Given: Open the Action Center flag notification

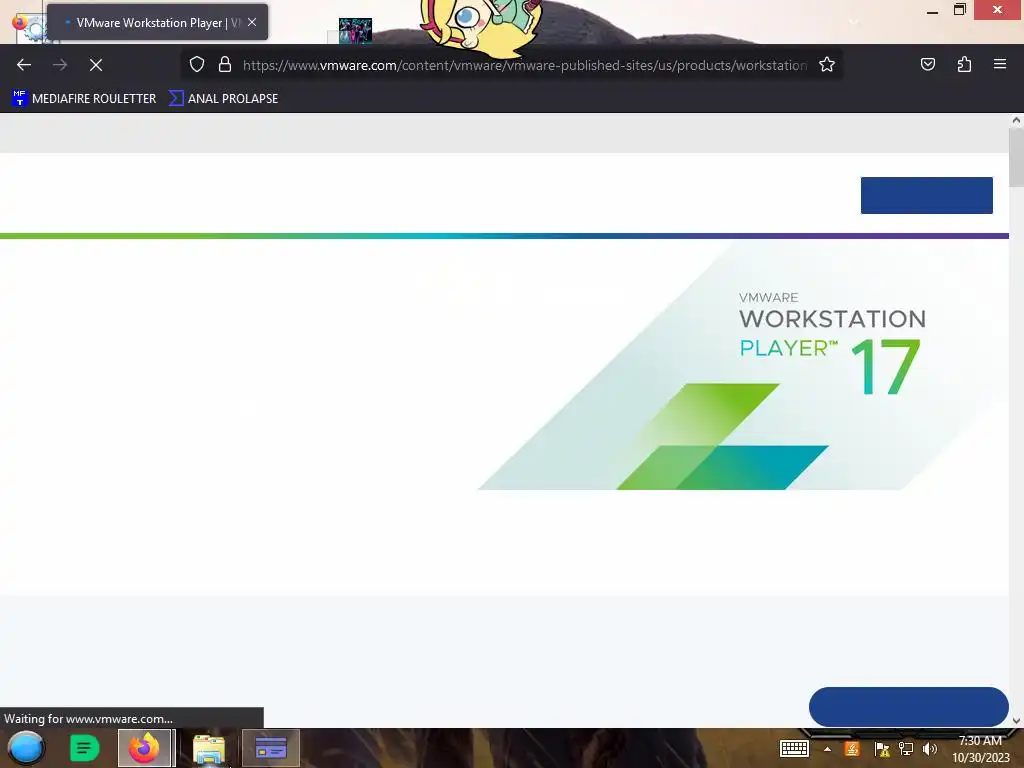Looking at the screenshot, I should (x=882, y=749).
